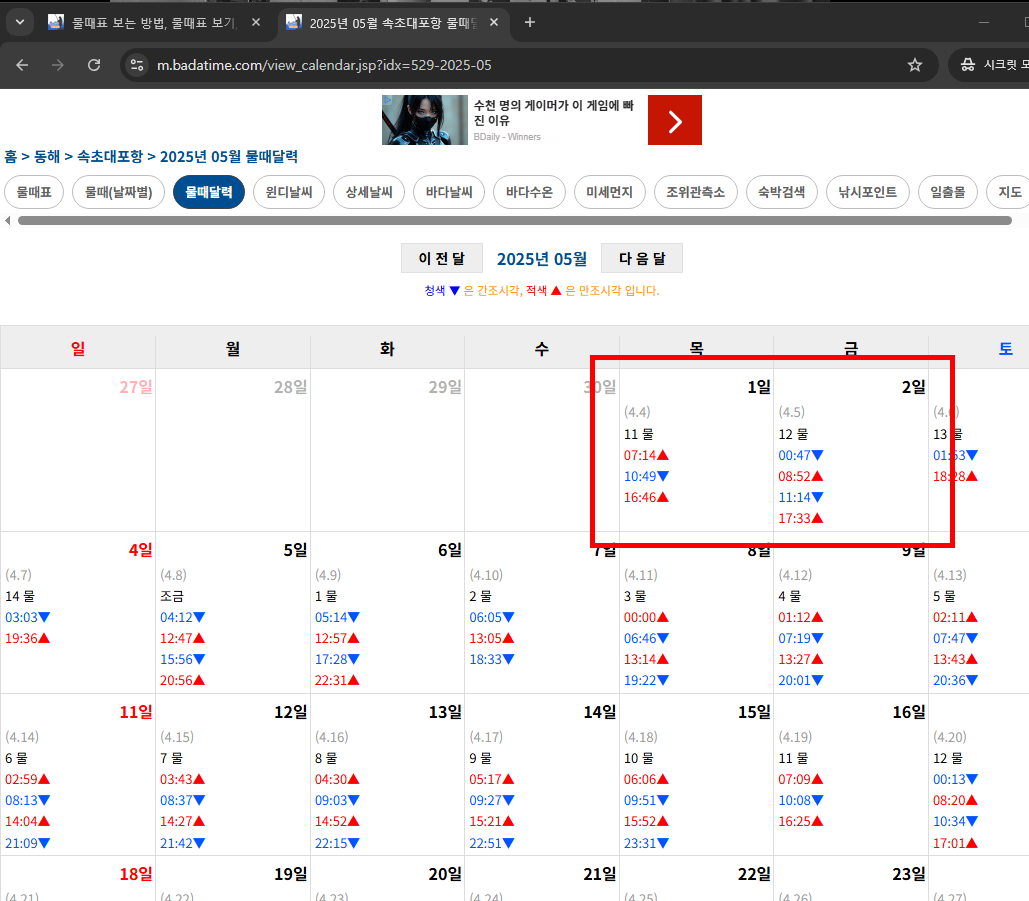
Task: Click the 23:31 low tide time
Action: [646, 843]
